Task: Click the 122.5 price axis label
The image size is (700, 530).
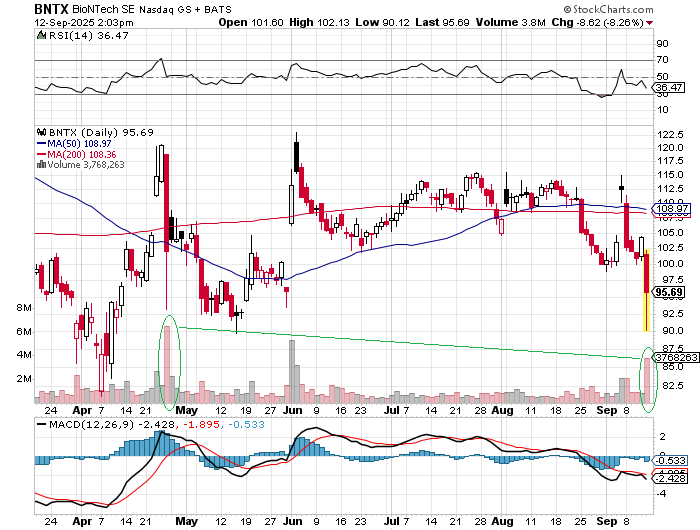Action: pos(673,135)
